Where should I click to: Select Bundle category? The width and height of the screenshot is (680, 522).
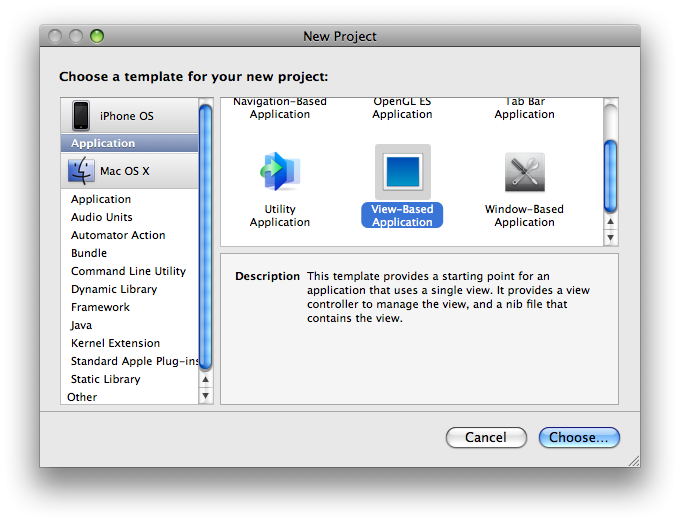pos(130,253)
